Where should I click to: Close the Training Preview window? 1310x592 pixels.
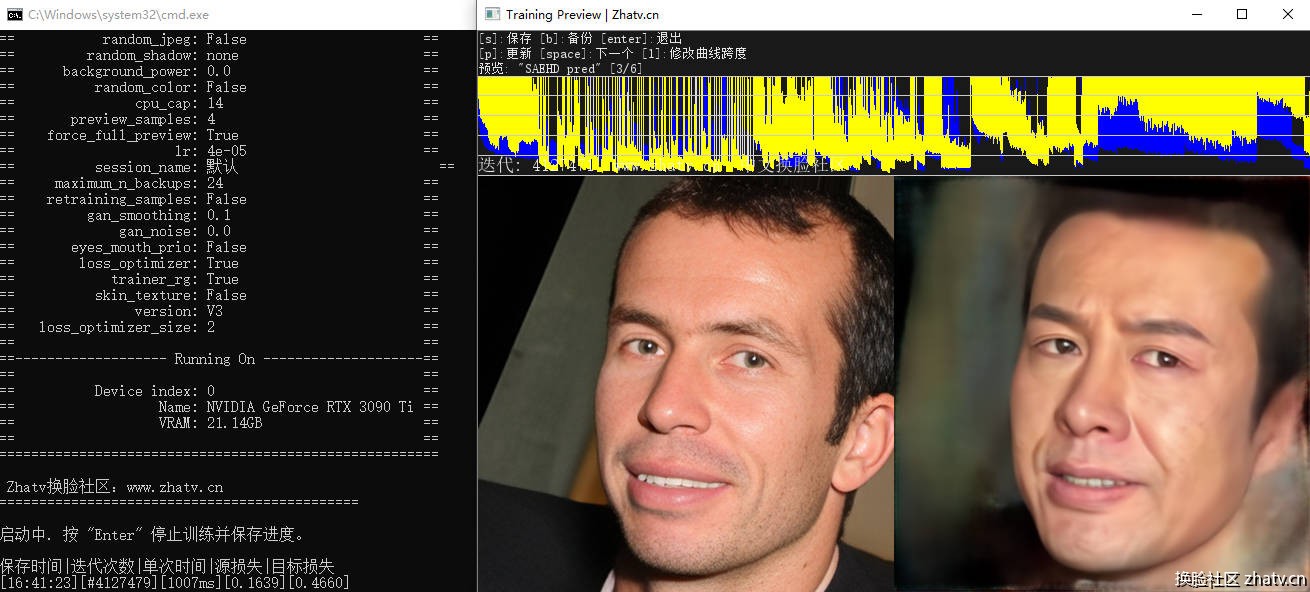point(1288,14)
